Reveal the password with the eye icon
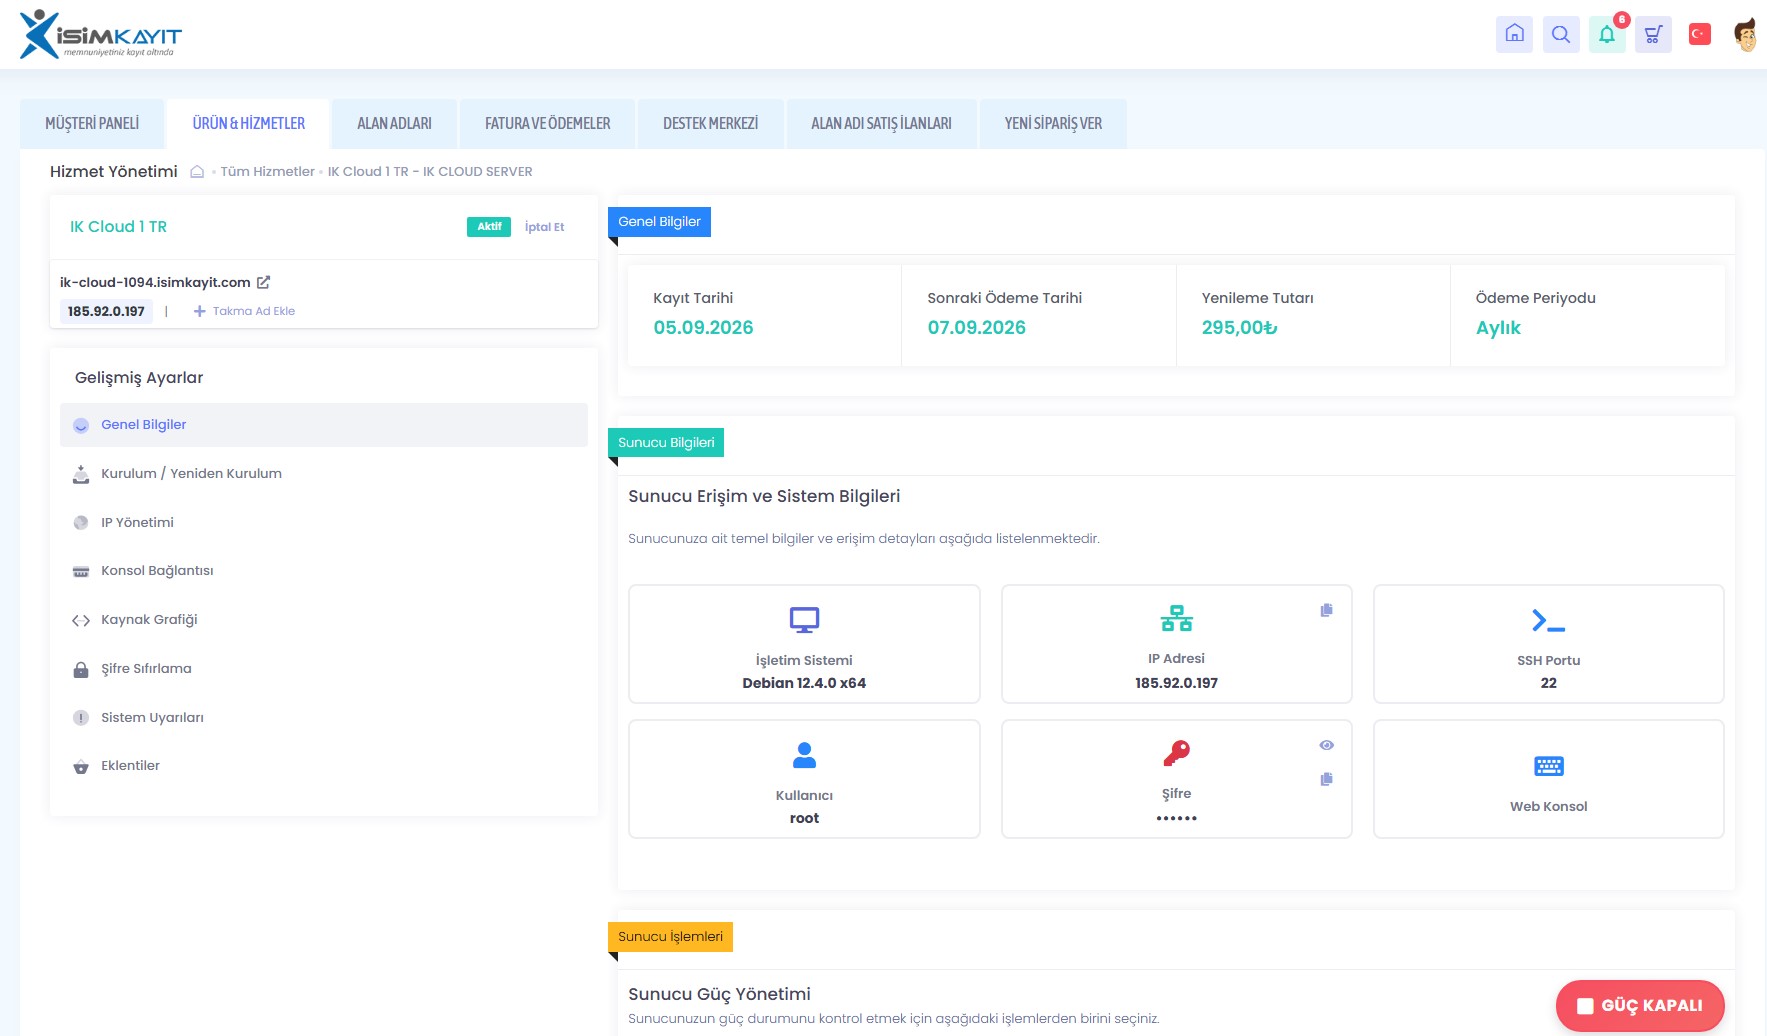The image size is (1767, 1036). pos(1326,745)
